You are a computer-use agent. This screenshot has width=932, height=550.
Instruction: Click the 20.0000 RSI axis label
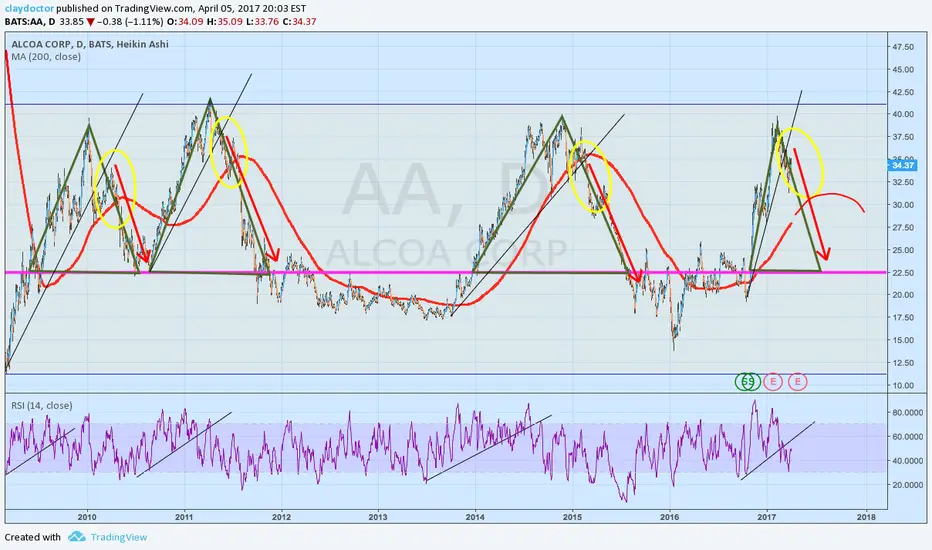pyautogui.click(x=907, y=485)
